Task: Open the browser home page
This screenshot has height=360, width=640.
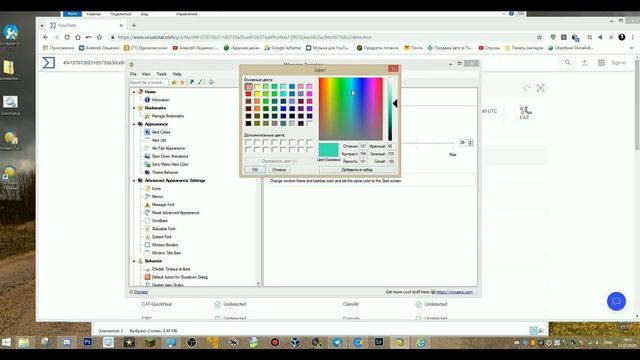Action: 78,37
